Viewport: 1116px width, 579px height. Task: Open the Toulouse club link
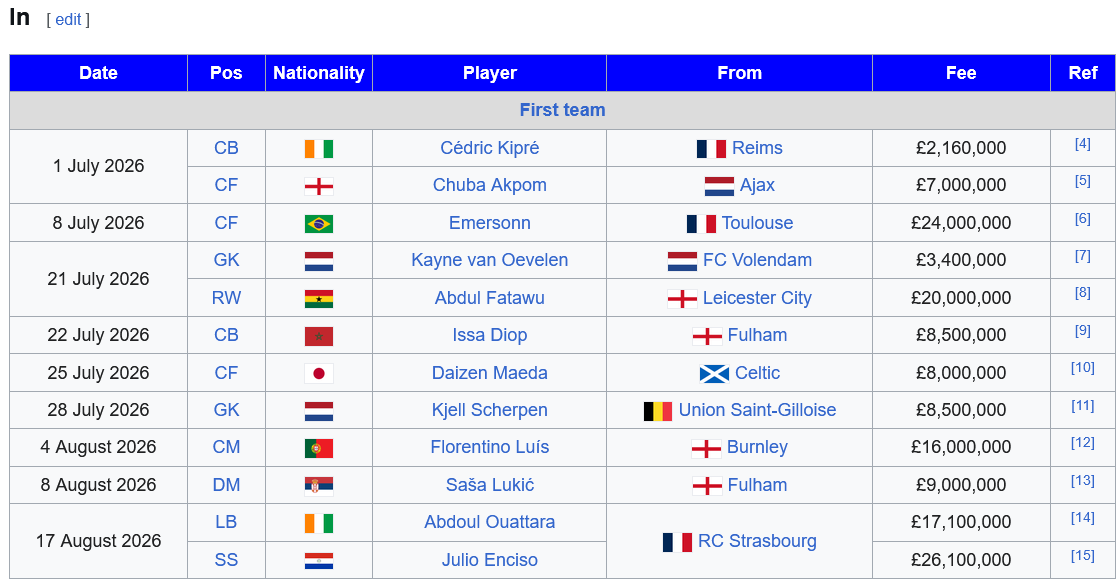coord(757,223)
